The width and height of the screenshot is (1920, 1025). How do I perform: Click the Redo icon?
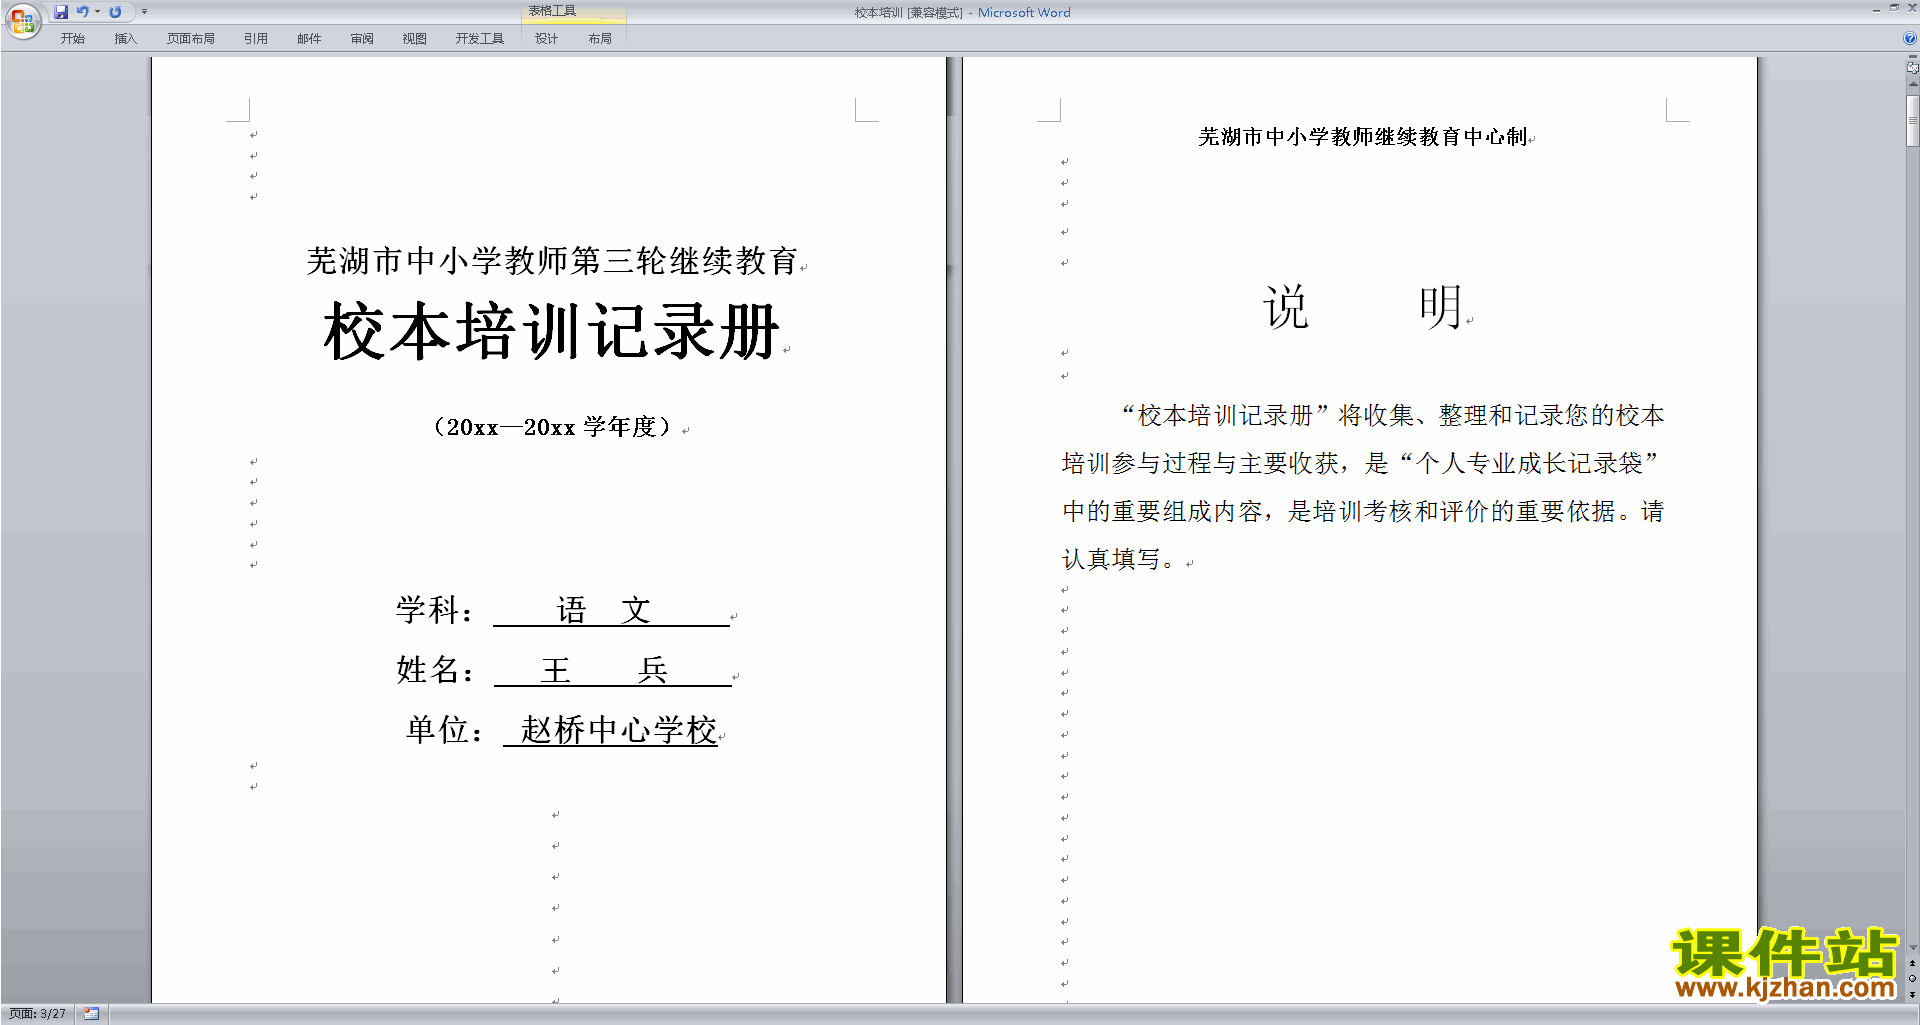(x=115, y=12)
